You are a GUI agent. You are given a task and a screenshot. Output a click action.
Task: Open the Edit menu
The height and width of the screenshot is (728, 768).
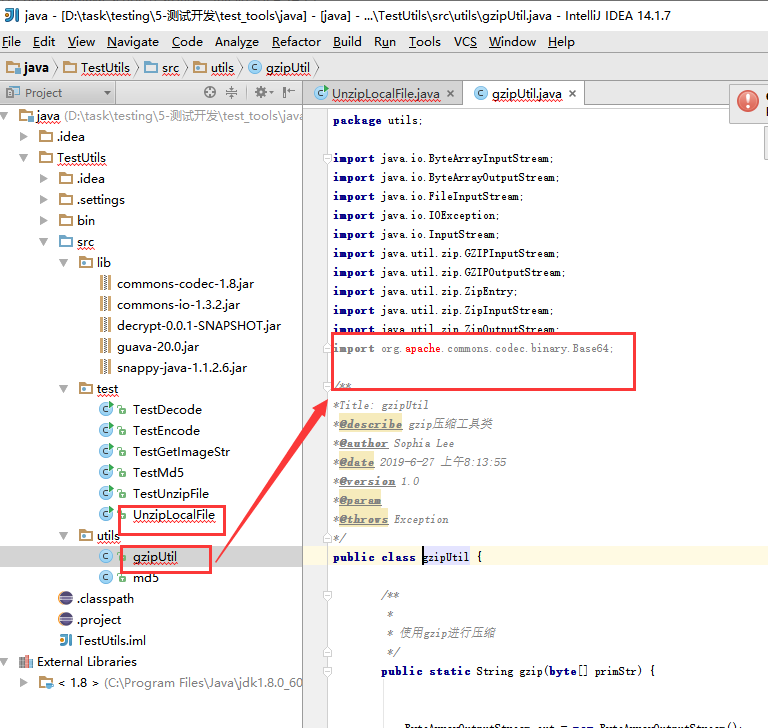[x=44, y=42]
